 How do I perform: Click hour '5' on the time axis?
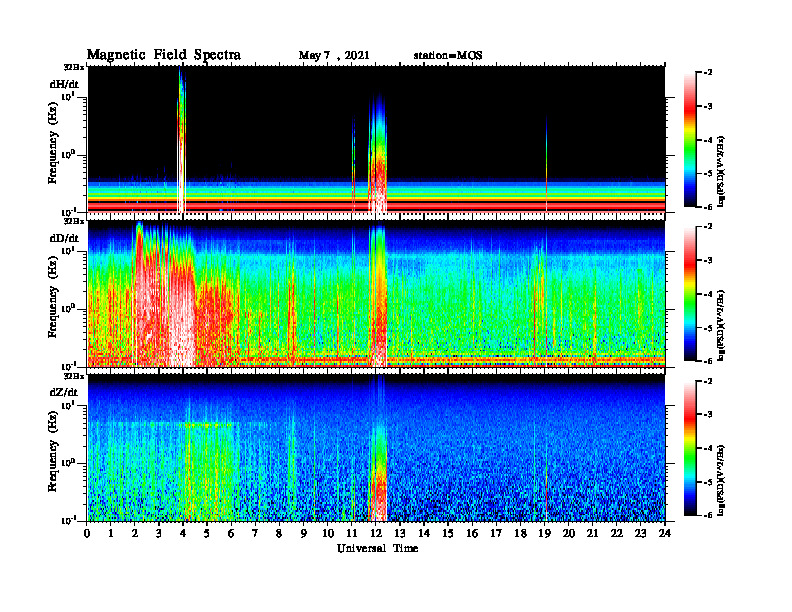(207, 533)
